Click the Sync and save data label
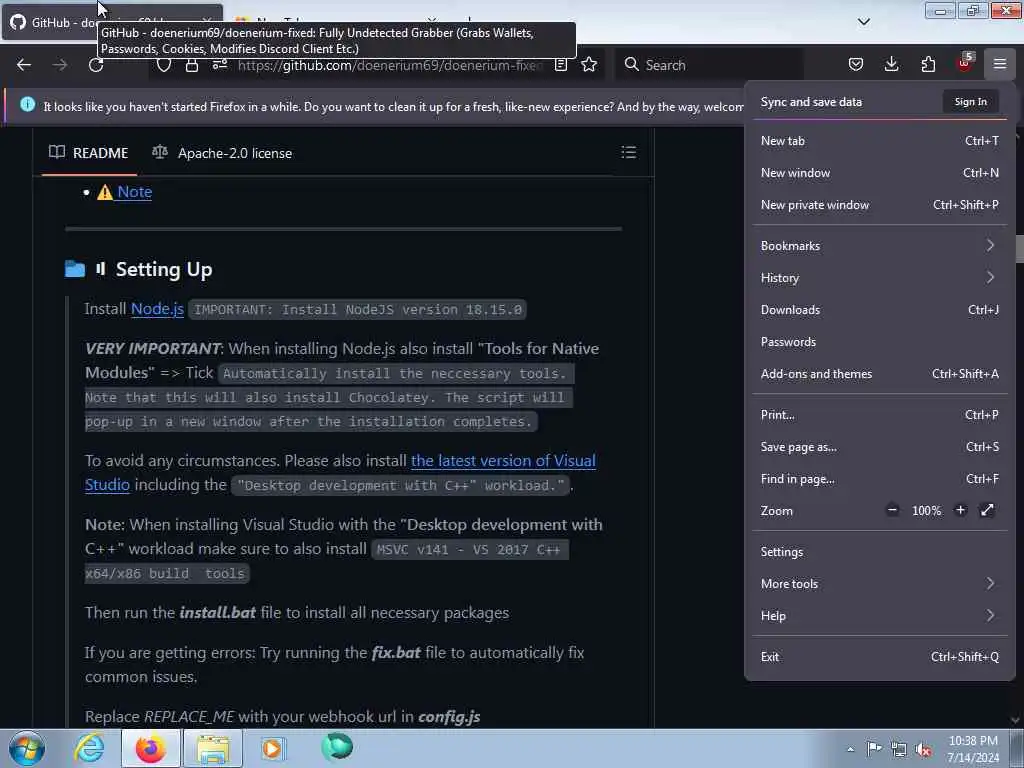Screen dimensions: 1024x768 [811, 102]
